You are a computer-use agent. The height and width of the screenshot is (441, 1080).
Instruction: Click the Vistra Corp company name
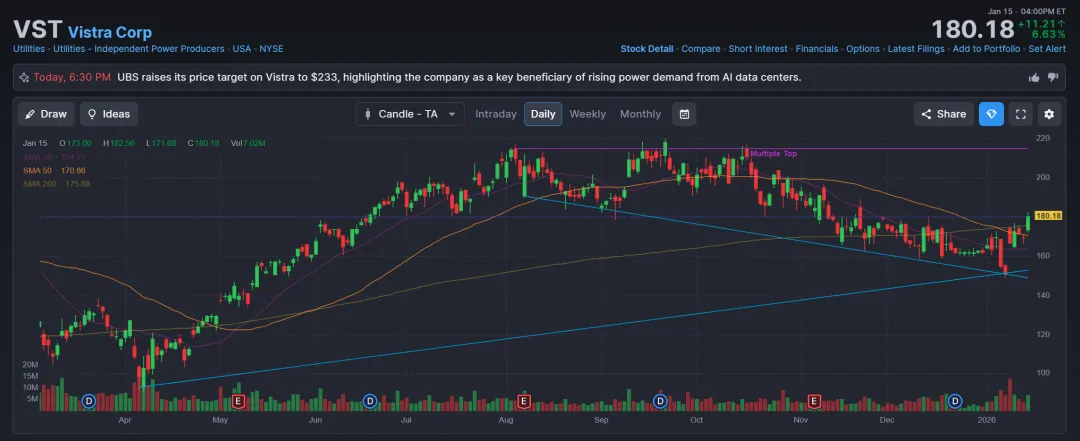[110, 32]
